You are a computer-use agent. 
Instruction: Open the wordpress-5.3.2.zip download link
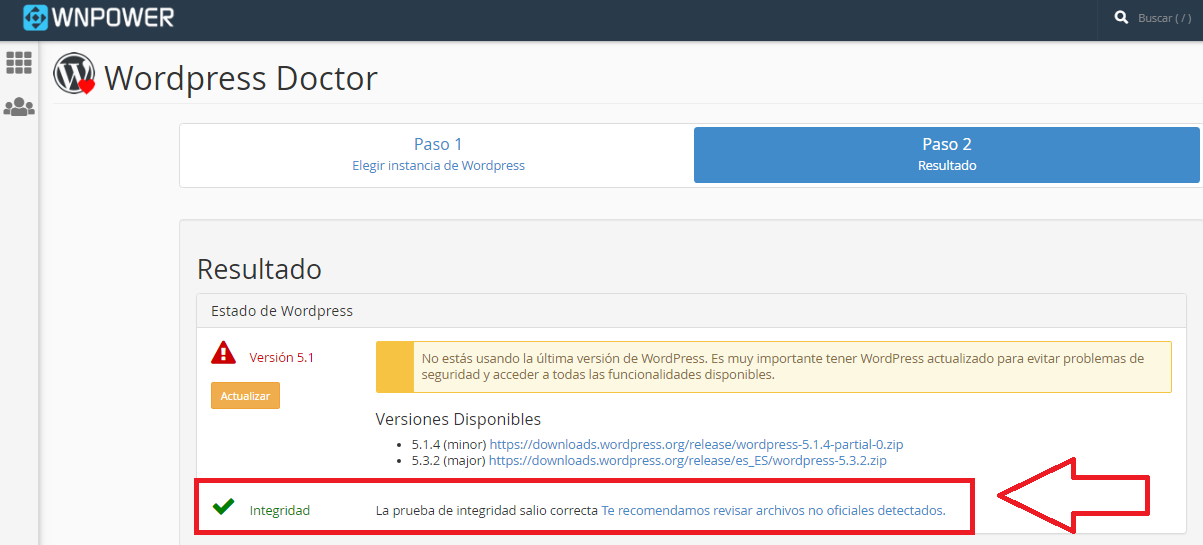click(687, 461)
